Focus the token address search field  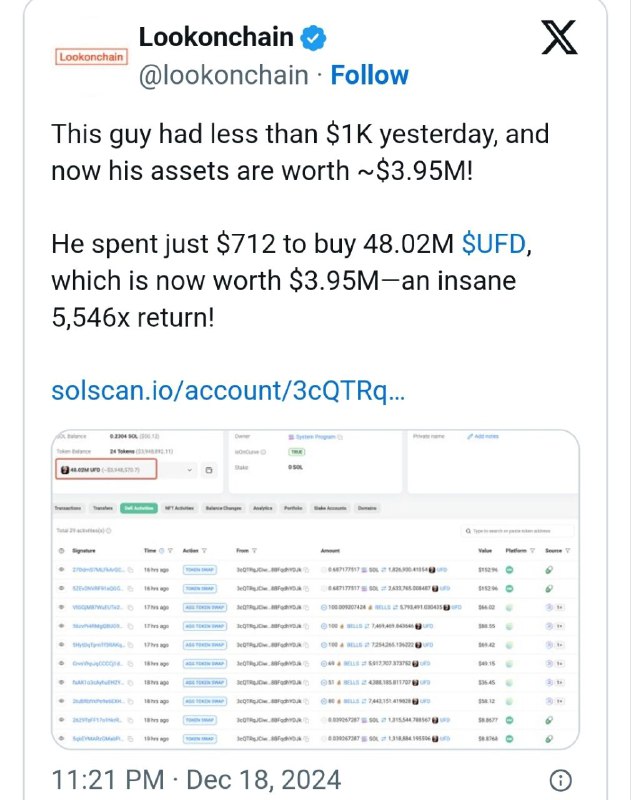click(x=517, y=531)
